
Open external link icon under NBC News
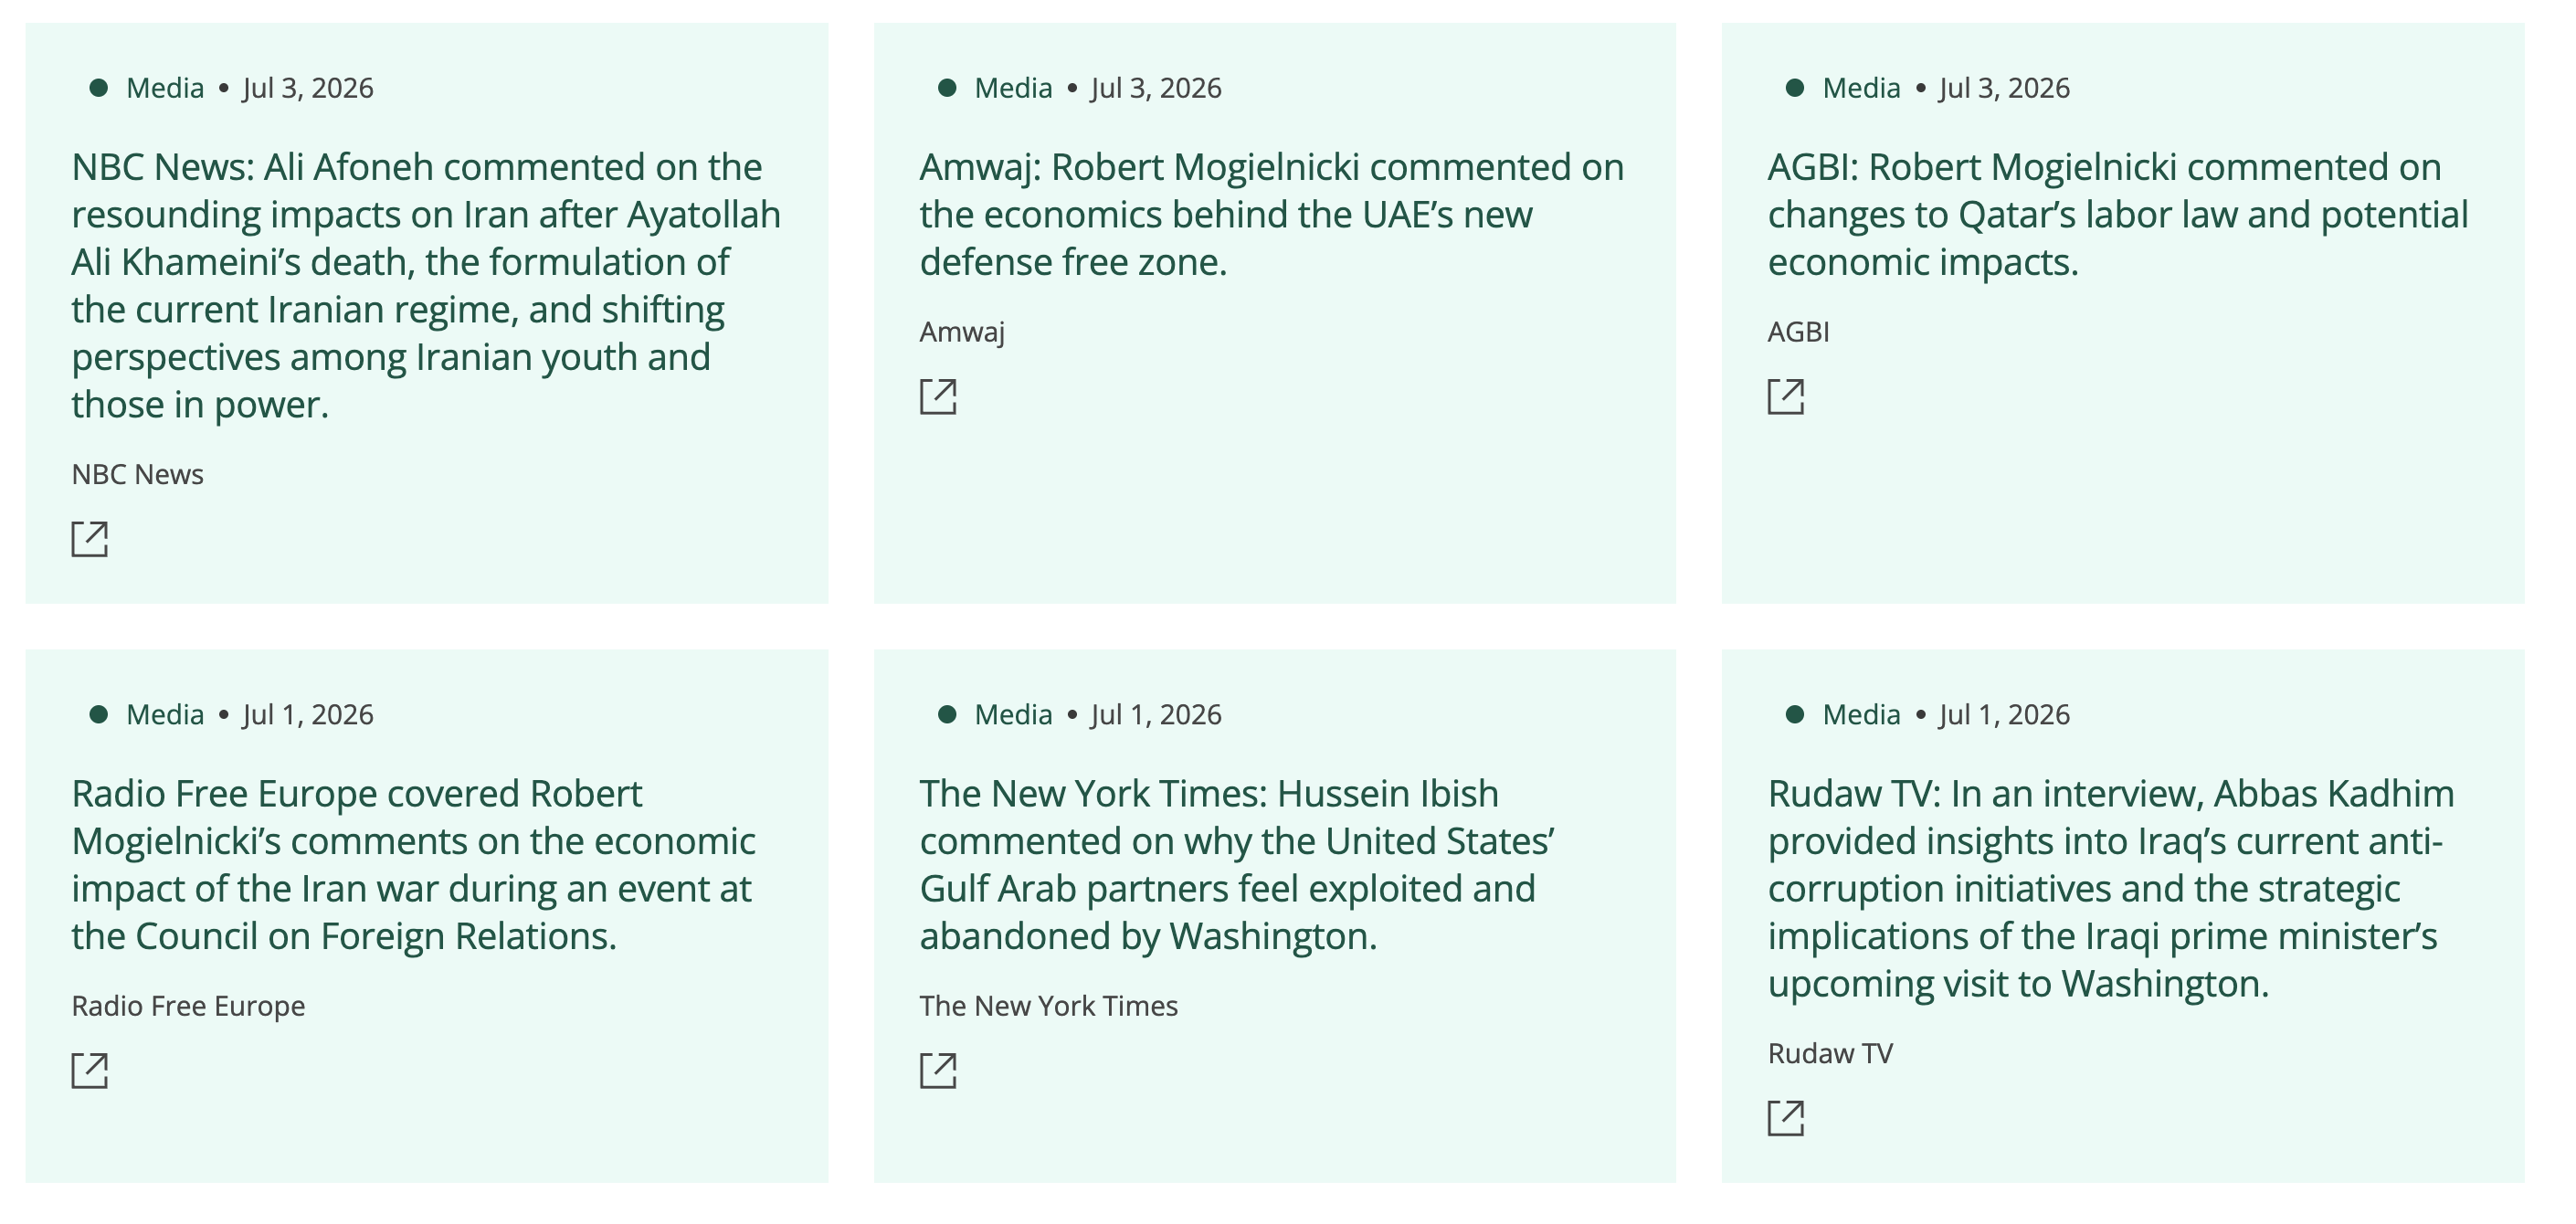pos(90,539)
